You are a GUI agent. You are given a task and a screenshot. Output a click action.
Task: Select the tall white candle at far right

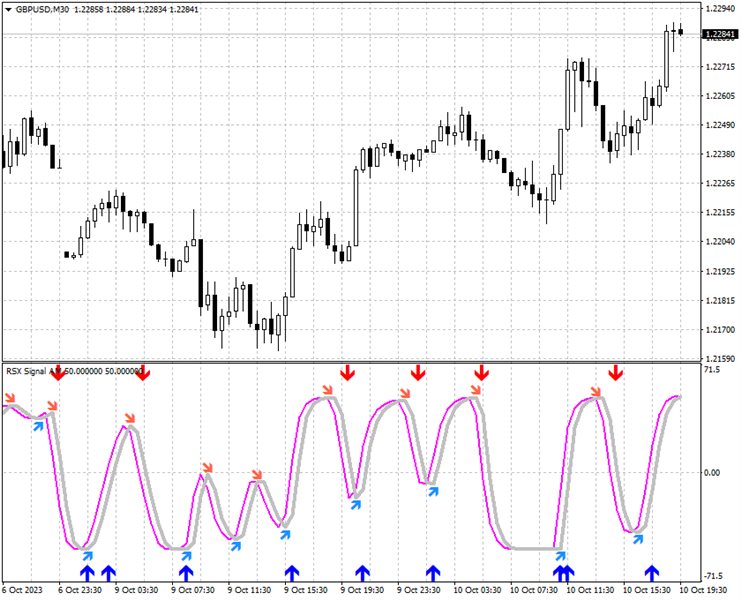pyautogui.click(x=666, y=59)
